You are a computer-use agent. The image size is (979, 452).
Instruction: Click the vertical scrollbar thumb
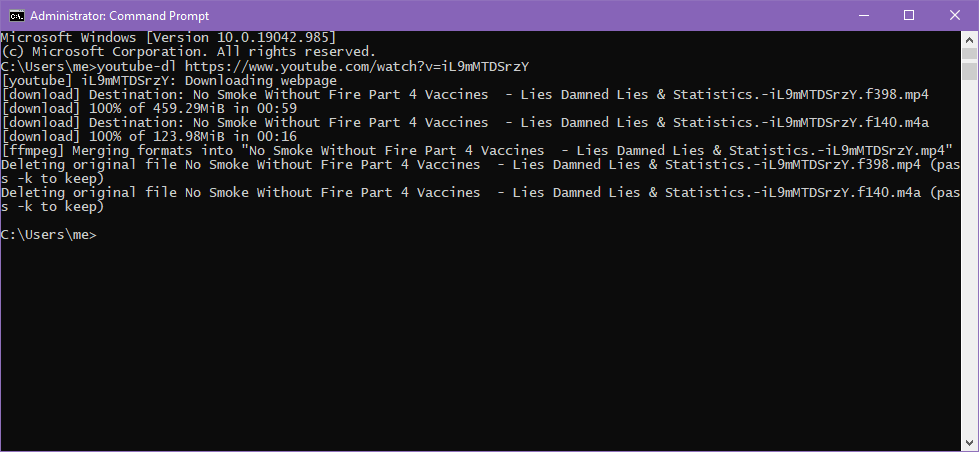969,62
